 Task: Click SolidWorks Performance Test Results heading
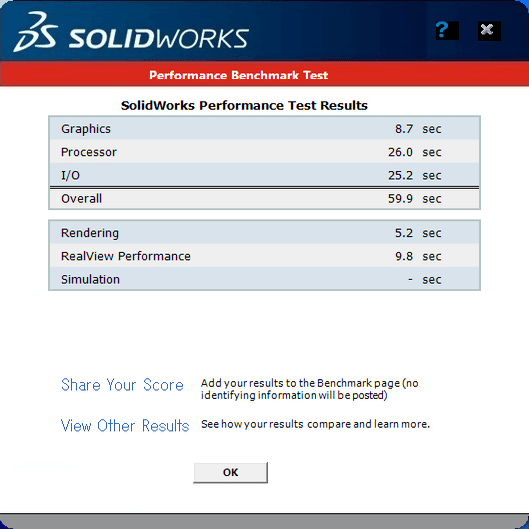pos(244,105)
